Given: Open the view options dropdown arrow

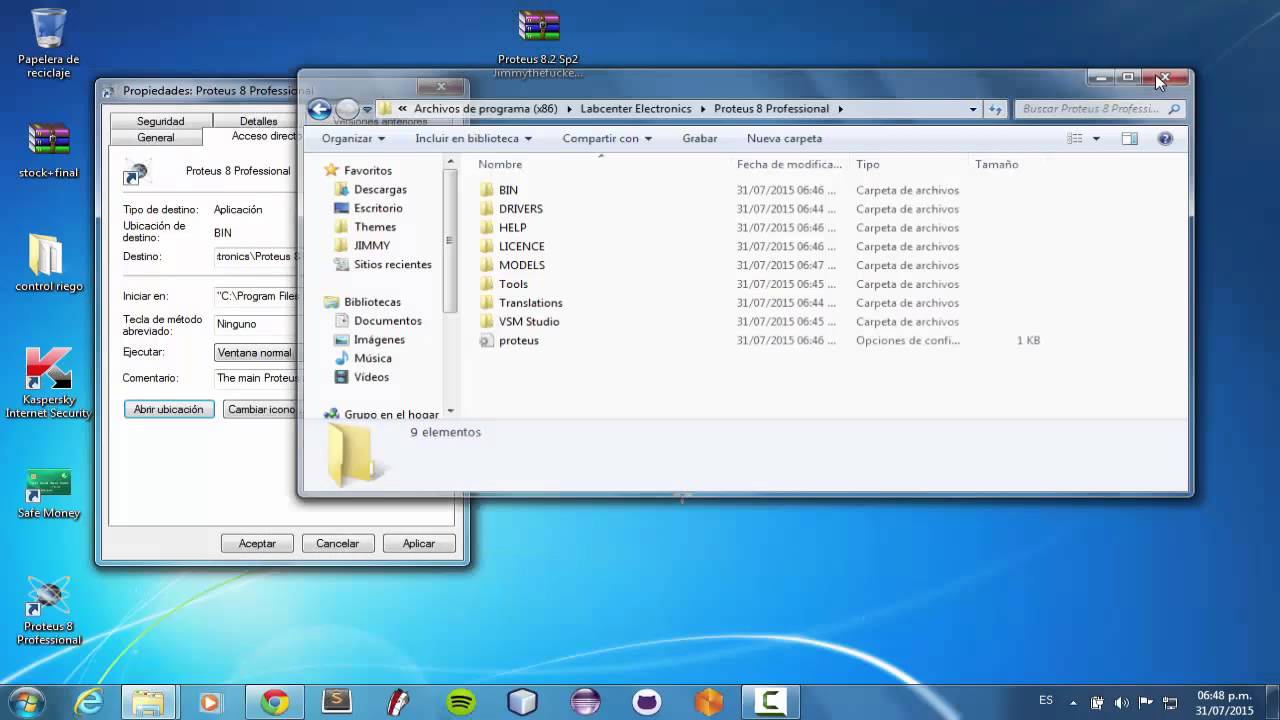Looking at the screenshot, I should point(1096,139).
